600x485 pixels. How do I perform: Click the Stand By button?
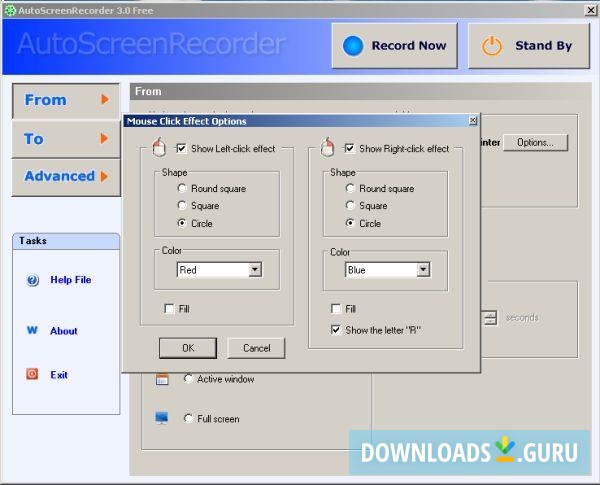point(529,46)
